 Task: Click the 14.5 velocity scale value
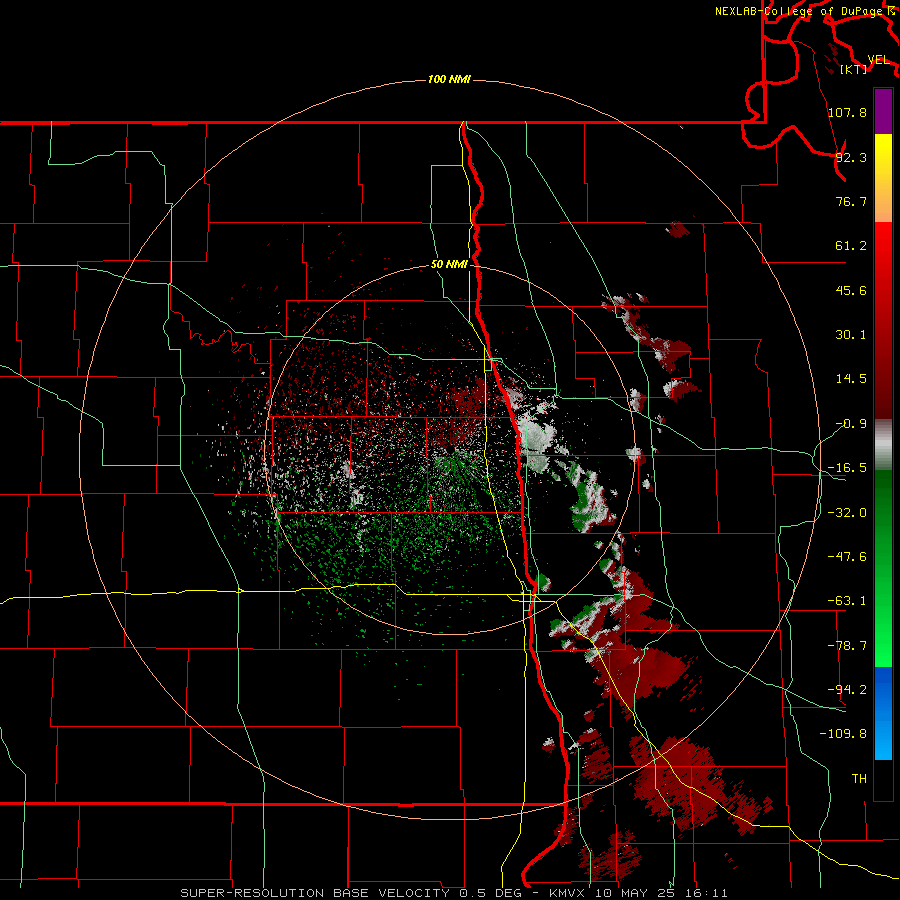point(851,379)
